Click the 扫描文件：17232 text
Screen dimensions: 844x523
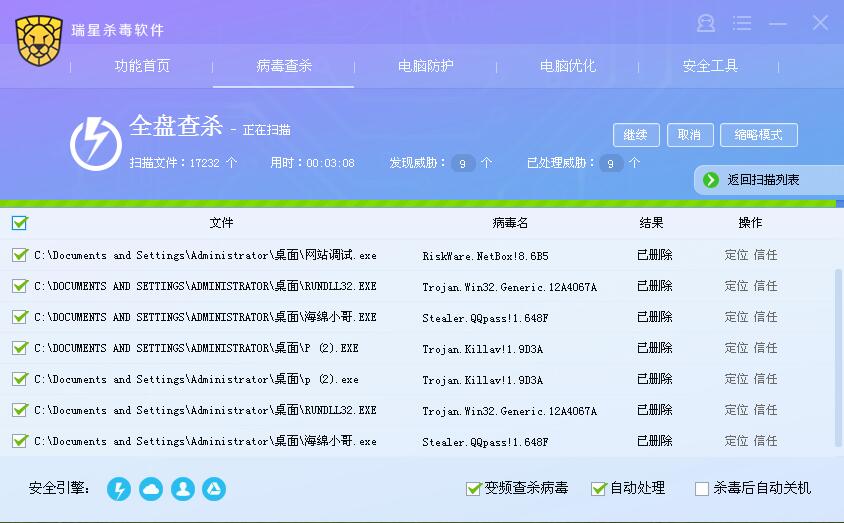[183, 162]
